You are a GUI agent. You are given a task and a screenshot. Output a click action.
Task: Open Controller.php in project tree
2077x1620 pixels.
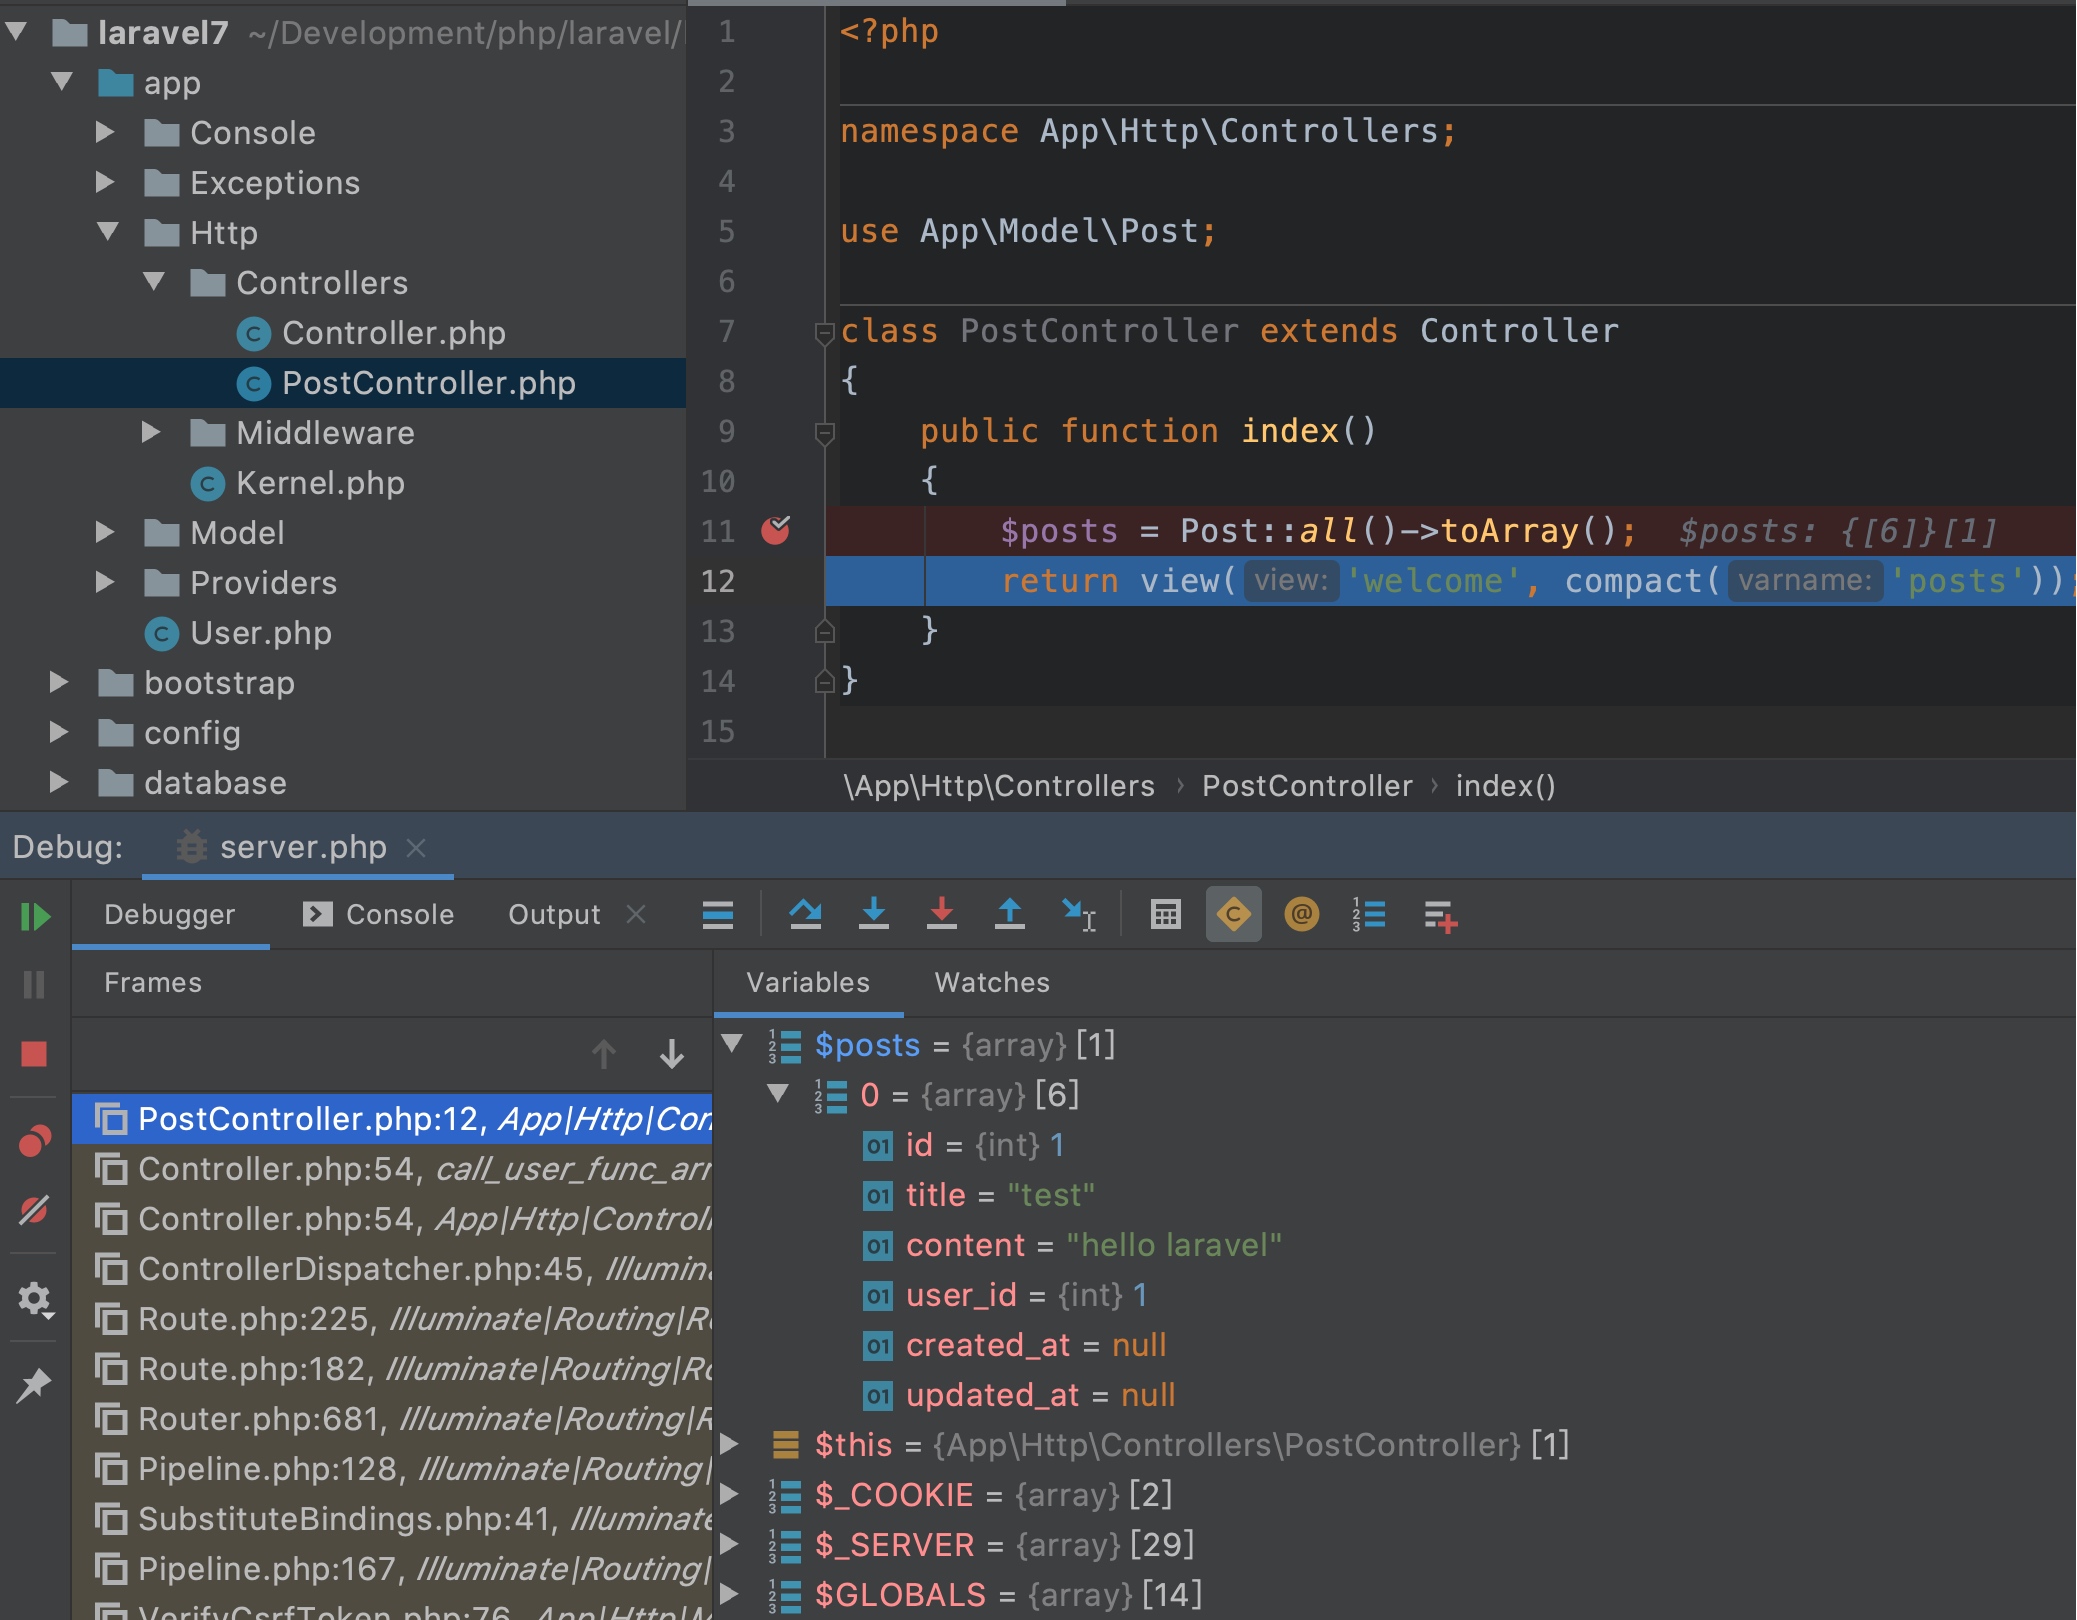pyautogui.click(x=372, y=333)
